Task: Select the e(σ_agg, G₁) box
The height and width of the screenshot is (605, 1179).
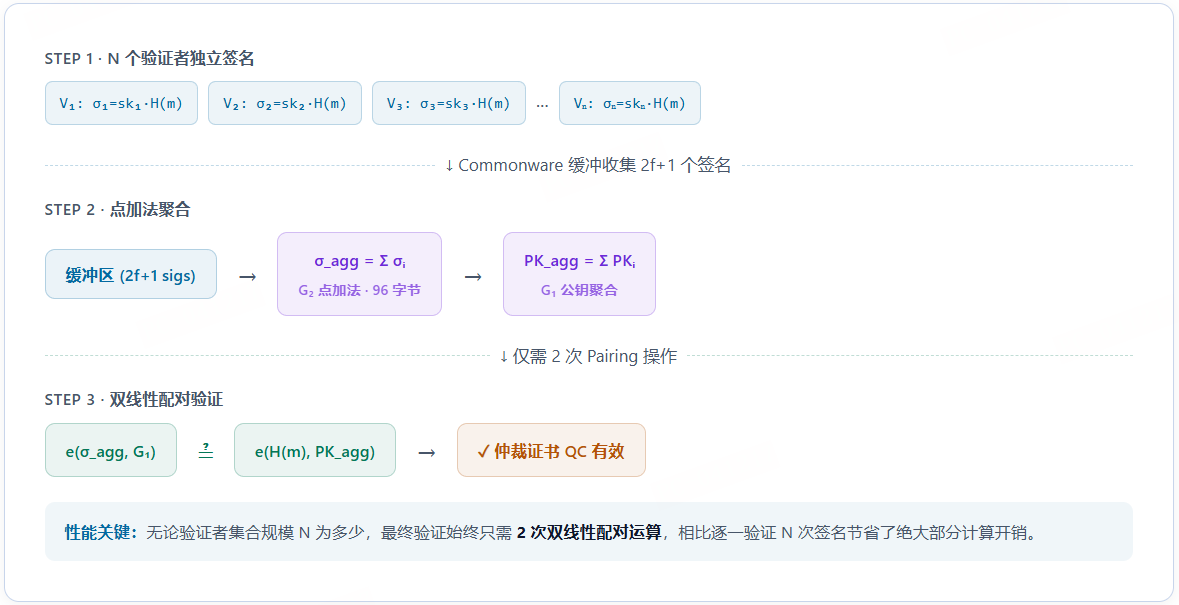Action: (111, 451)
